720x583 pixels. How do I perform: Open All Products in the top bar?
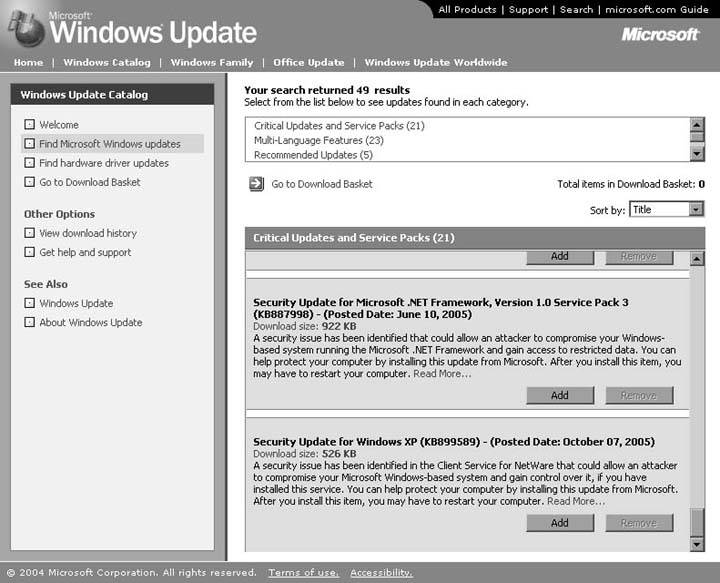(467, 10)
